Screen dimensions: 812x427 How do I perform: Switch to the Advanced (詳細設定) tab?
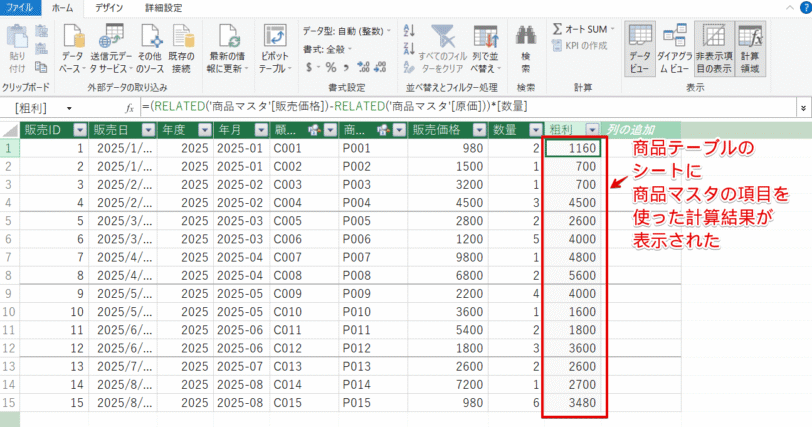coord(164,8)
